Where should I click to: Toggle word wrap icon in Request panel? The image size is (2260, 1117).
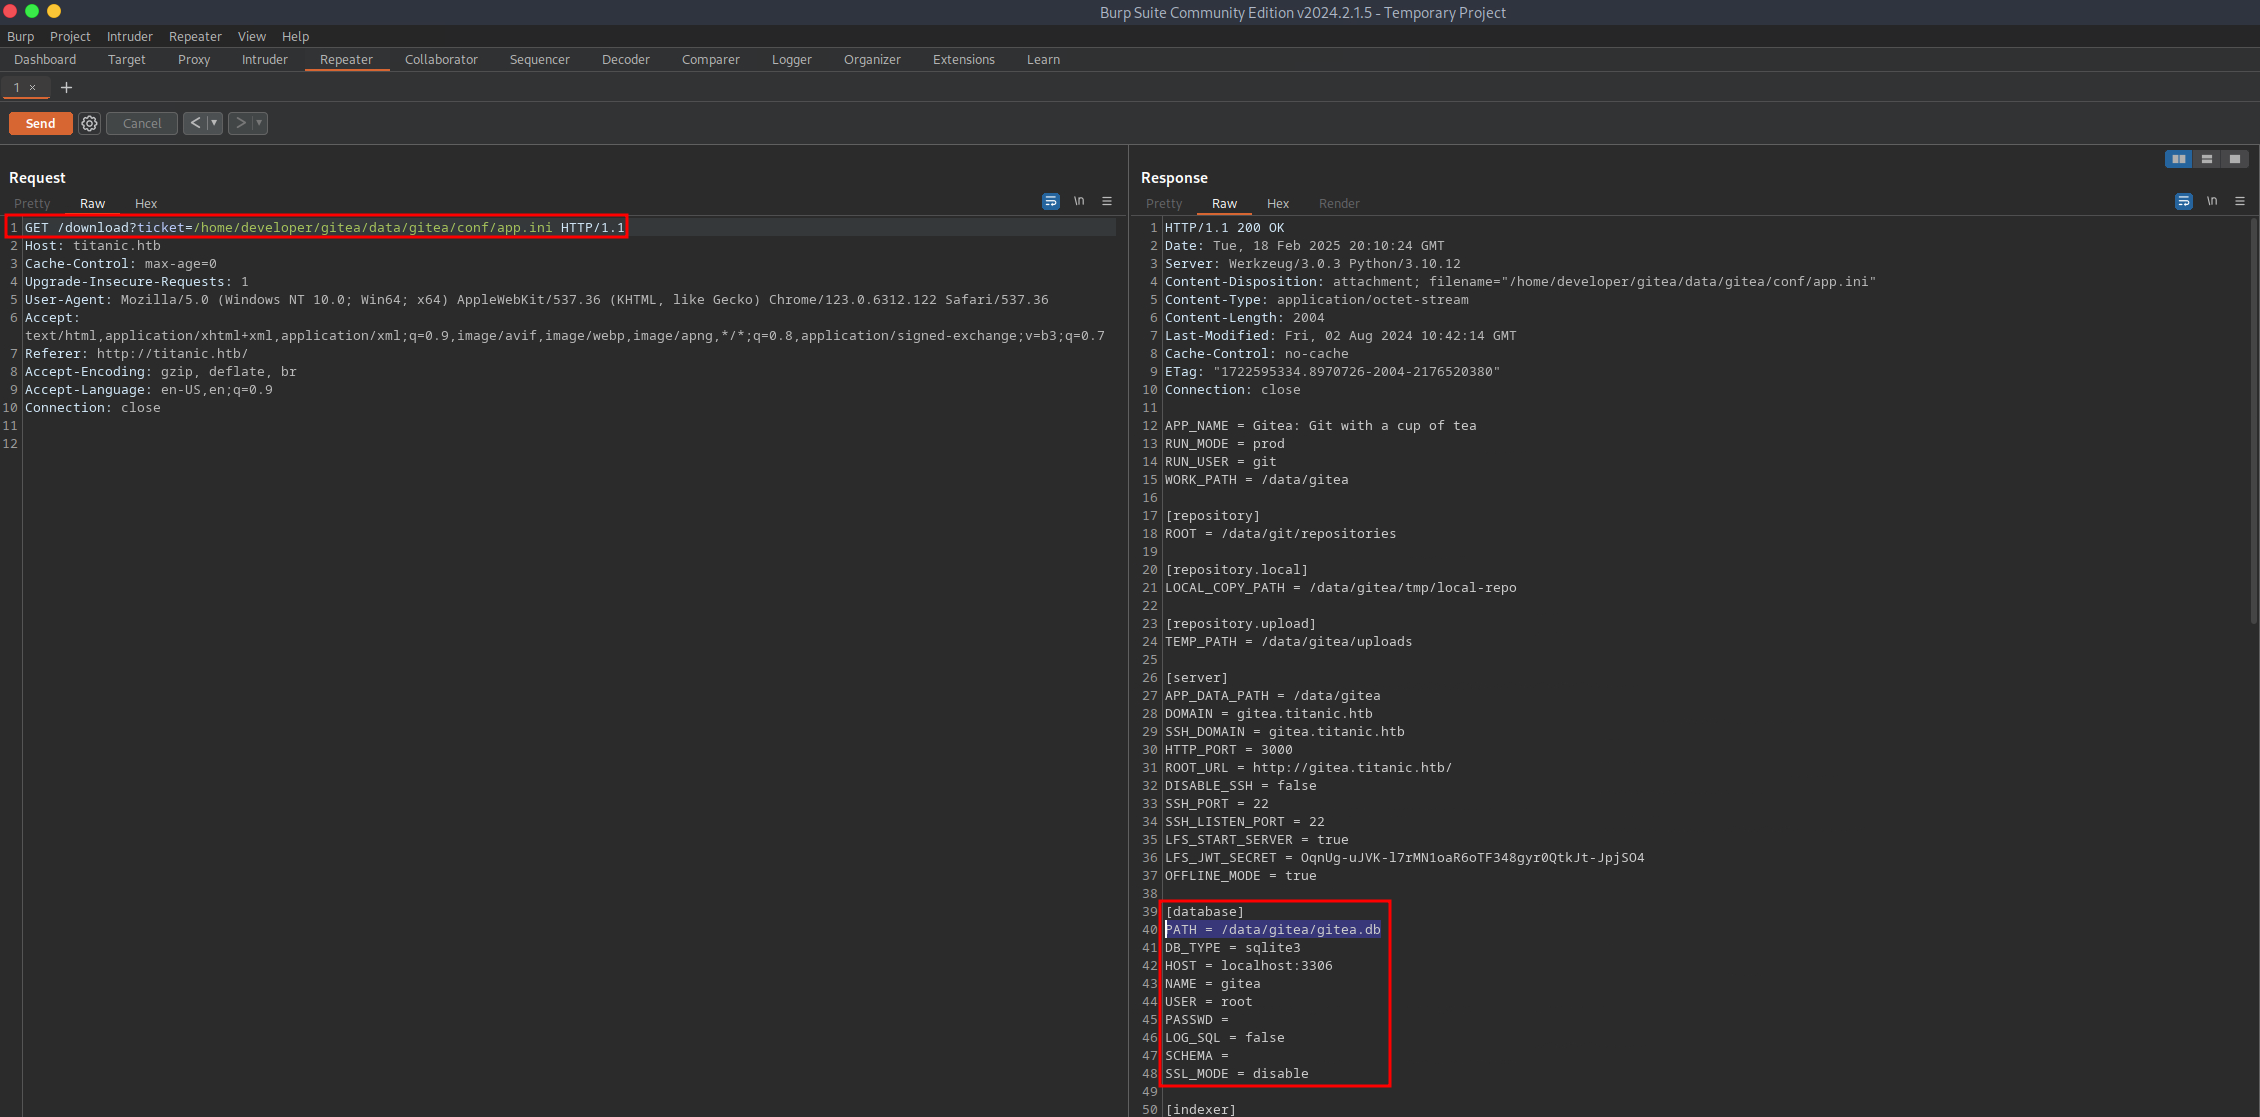[1050, 201]
